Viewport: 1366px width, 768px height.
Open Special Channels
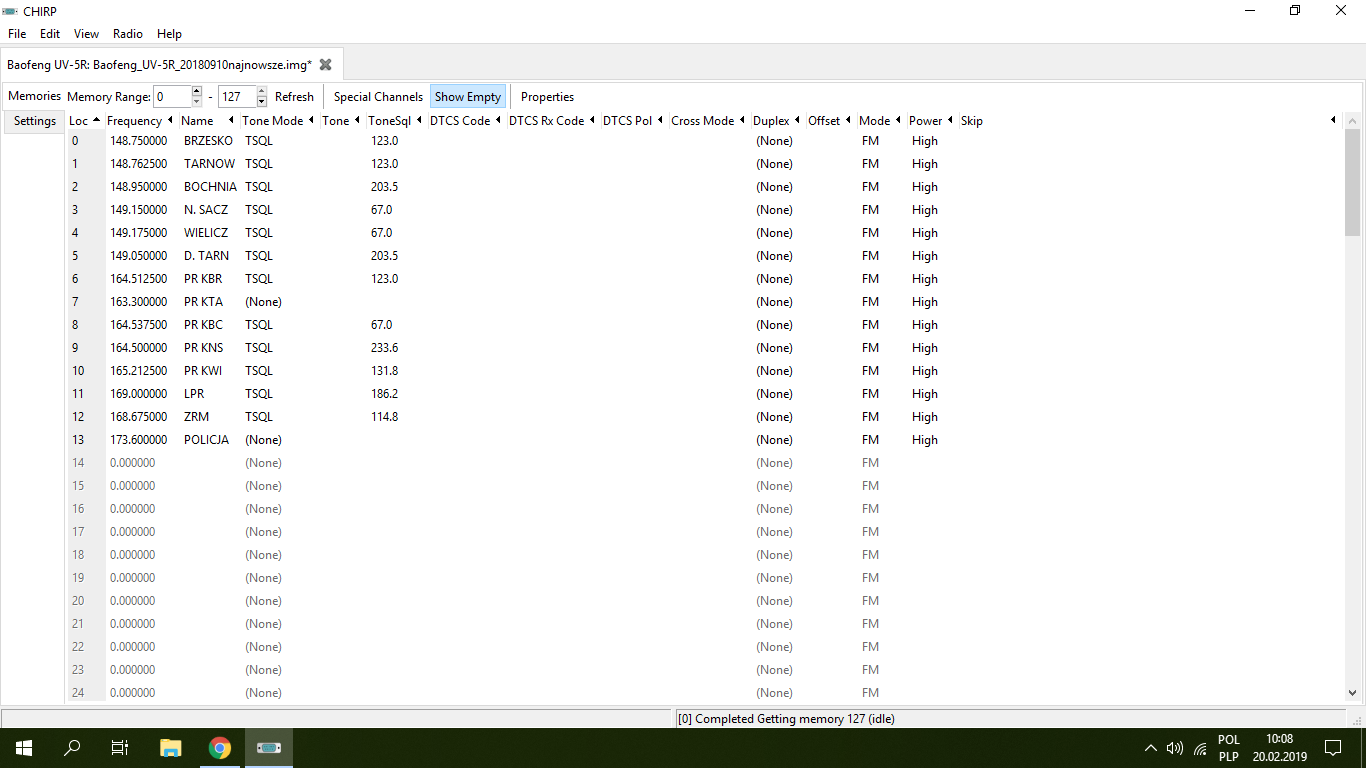tap(378, 97)
